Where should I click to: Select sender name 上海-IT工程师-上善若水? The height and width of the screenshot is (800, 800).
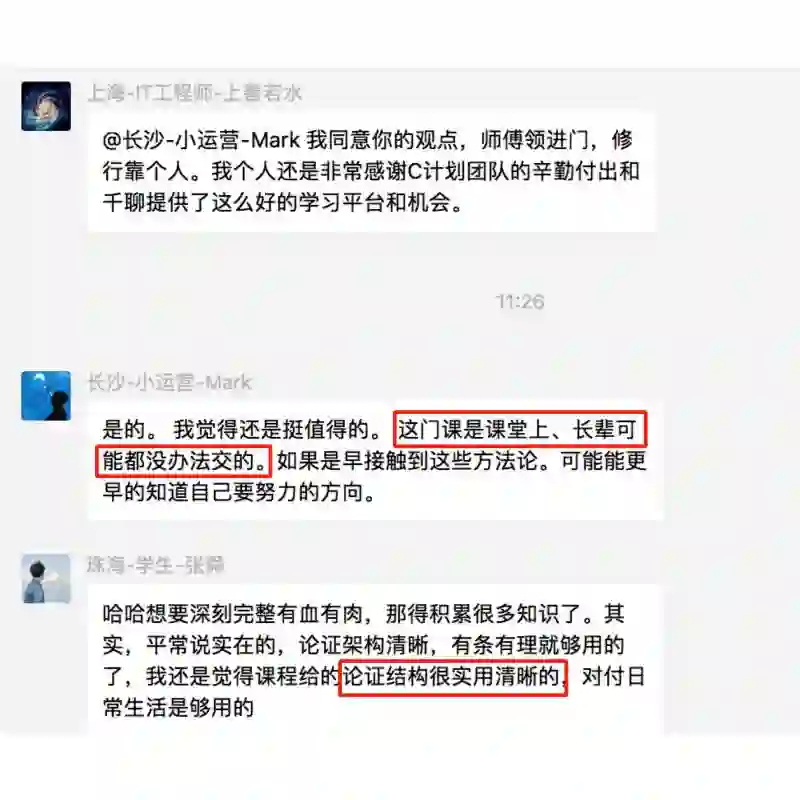[x=194, y=93]
